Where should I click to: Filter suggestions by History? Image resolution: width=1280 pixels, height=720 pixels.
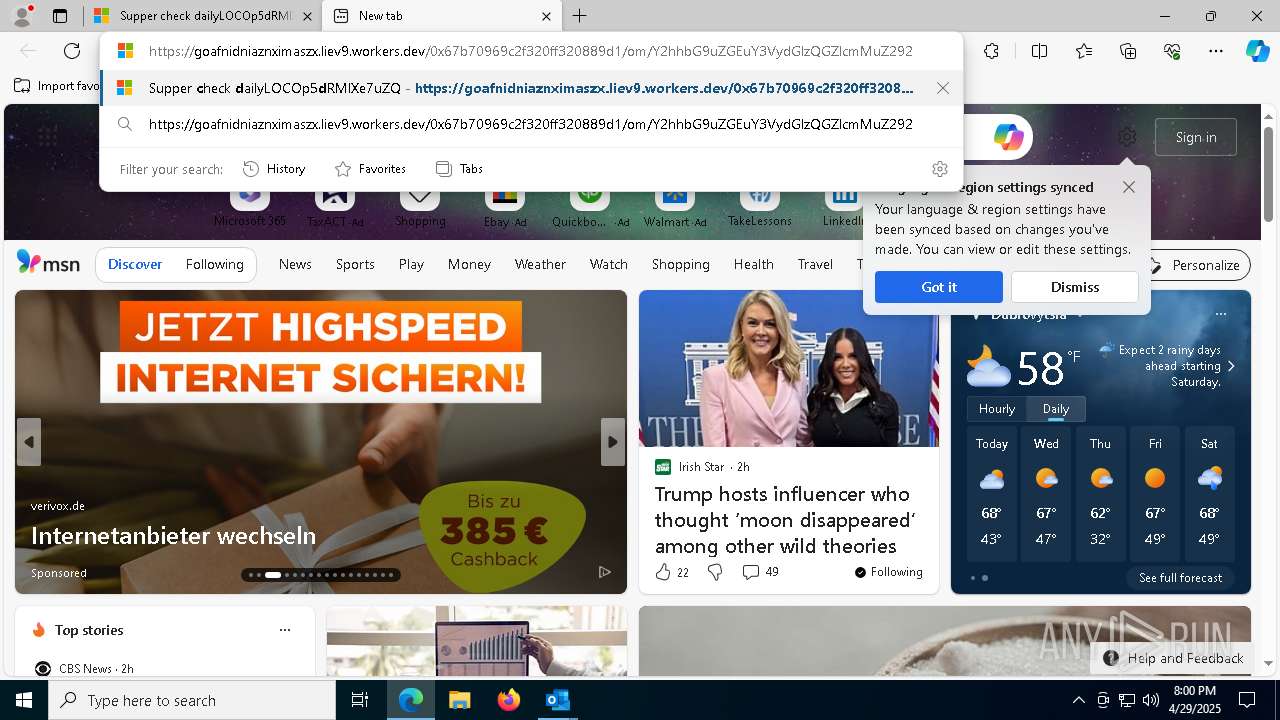274,169
